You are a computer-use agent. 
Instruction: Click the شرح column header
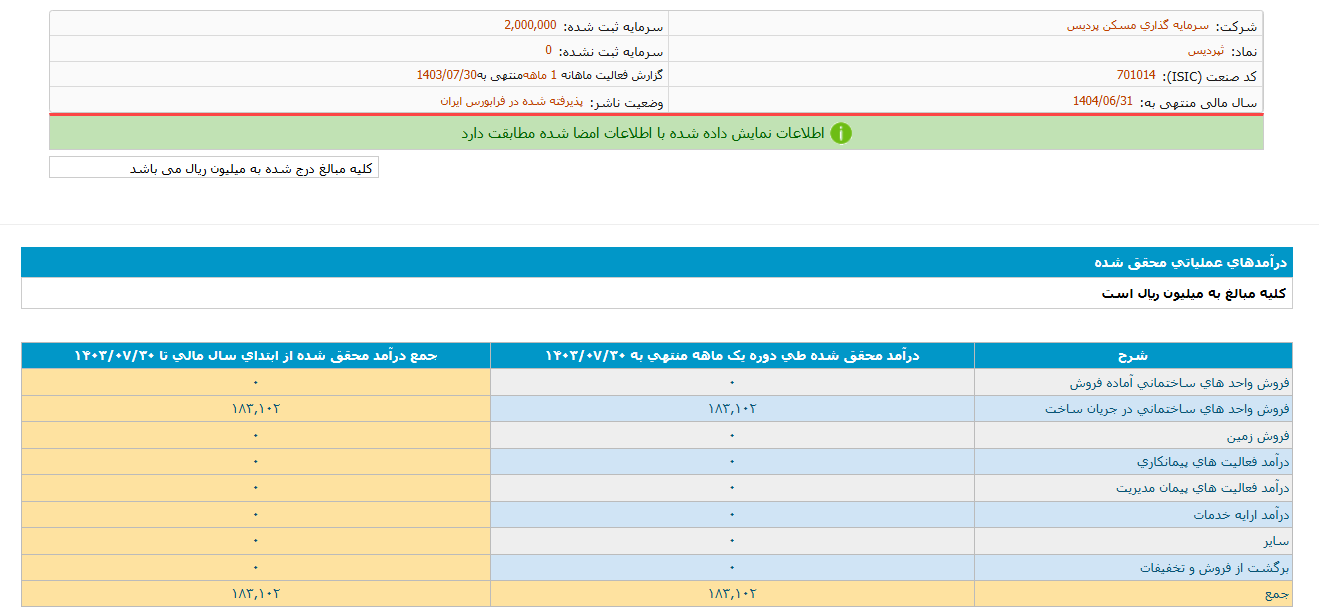pyautogui.click(x=1132, y=355)
